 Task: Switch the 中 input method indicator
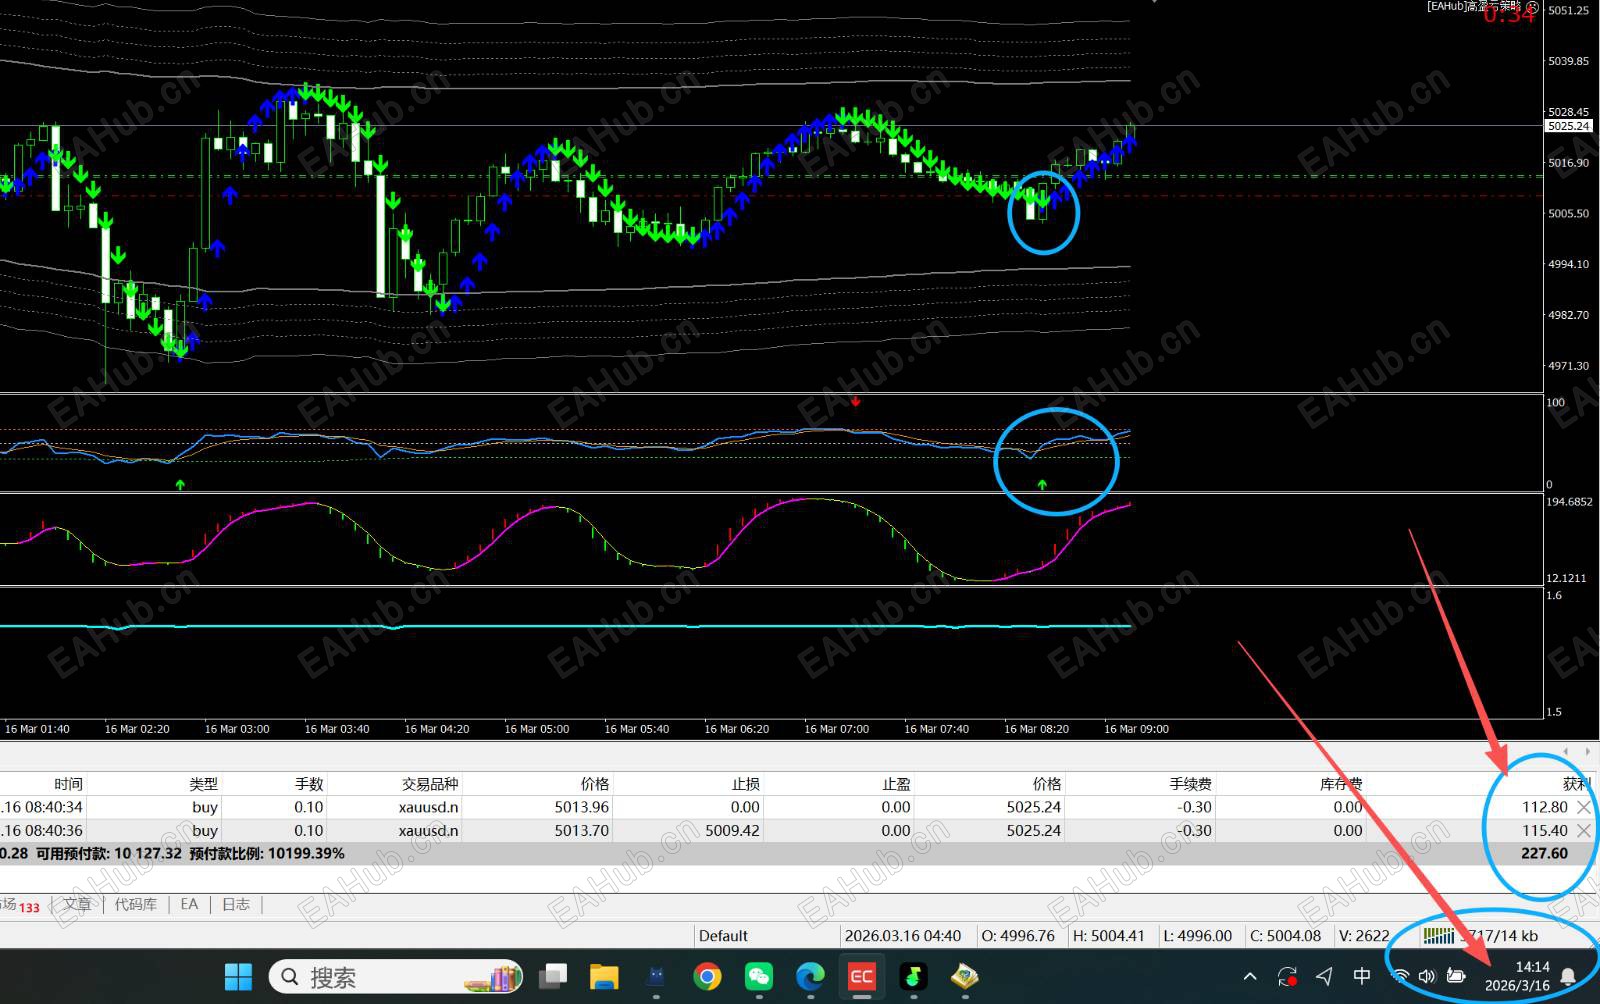click(1362, 976)
